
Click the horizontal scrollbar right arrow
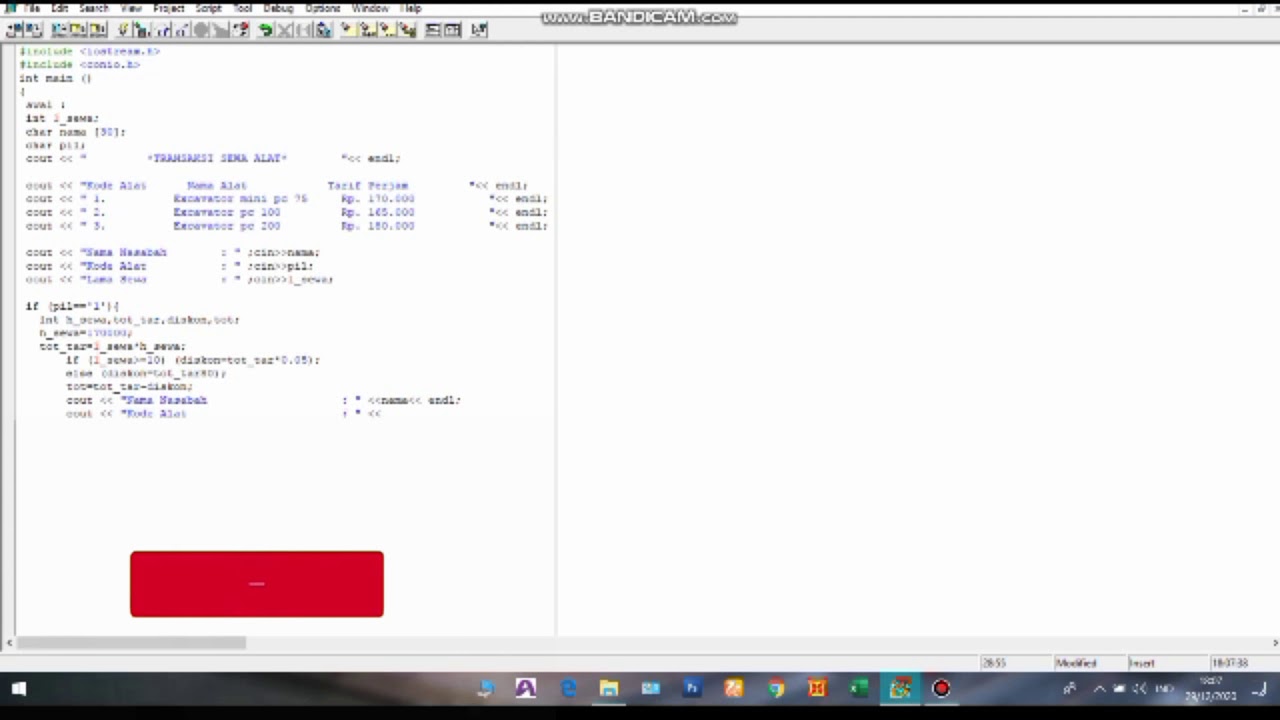pyautogui.click(x=1274, y=643)
